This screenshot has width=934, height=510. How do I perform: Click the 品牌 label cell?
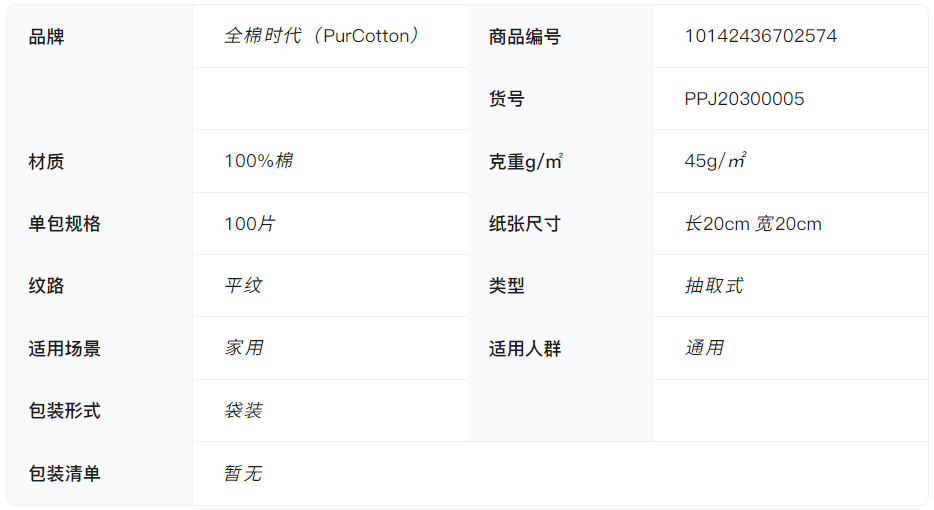(47, 37)
